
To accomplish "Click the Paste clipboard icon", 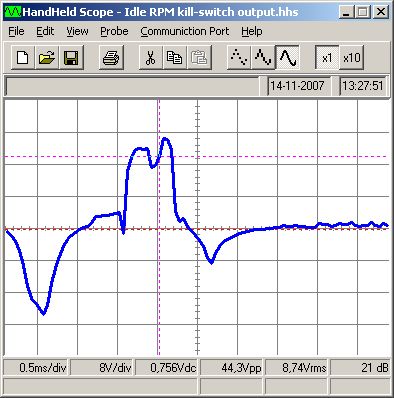I will point(199,58).
